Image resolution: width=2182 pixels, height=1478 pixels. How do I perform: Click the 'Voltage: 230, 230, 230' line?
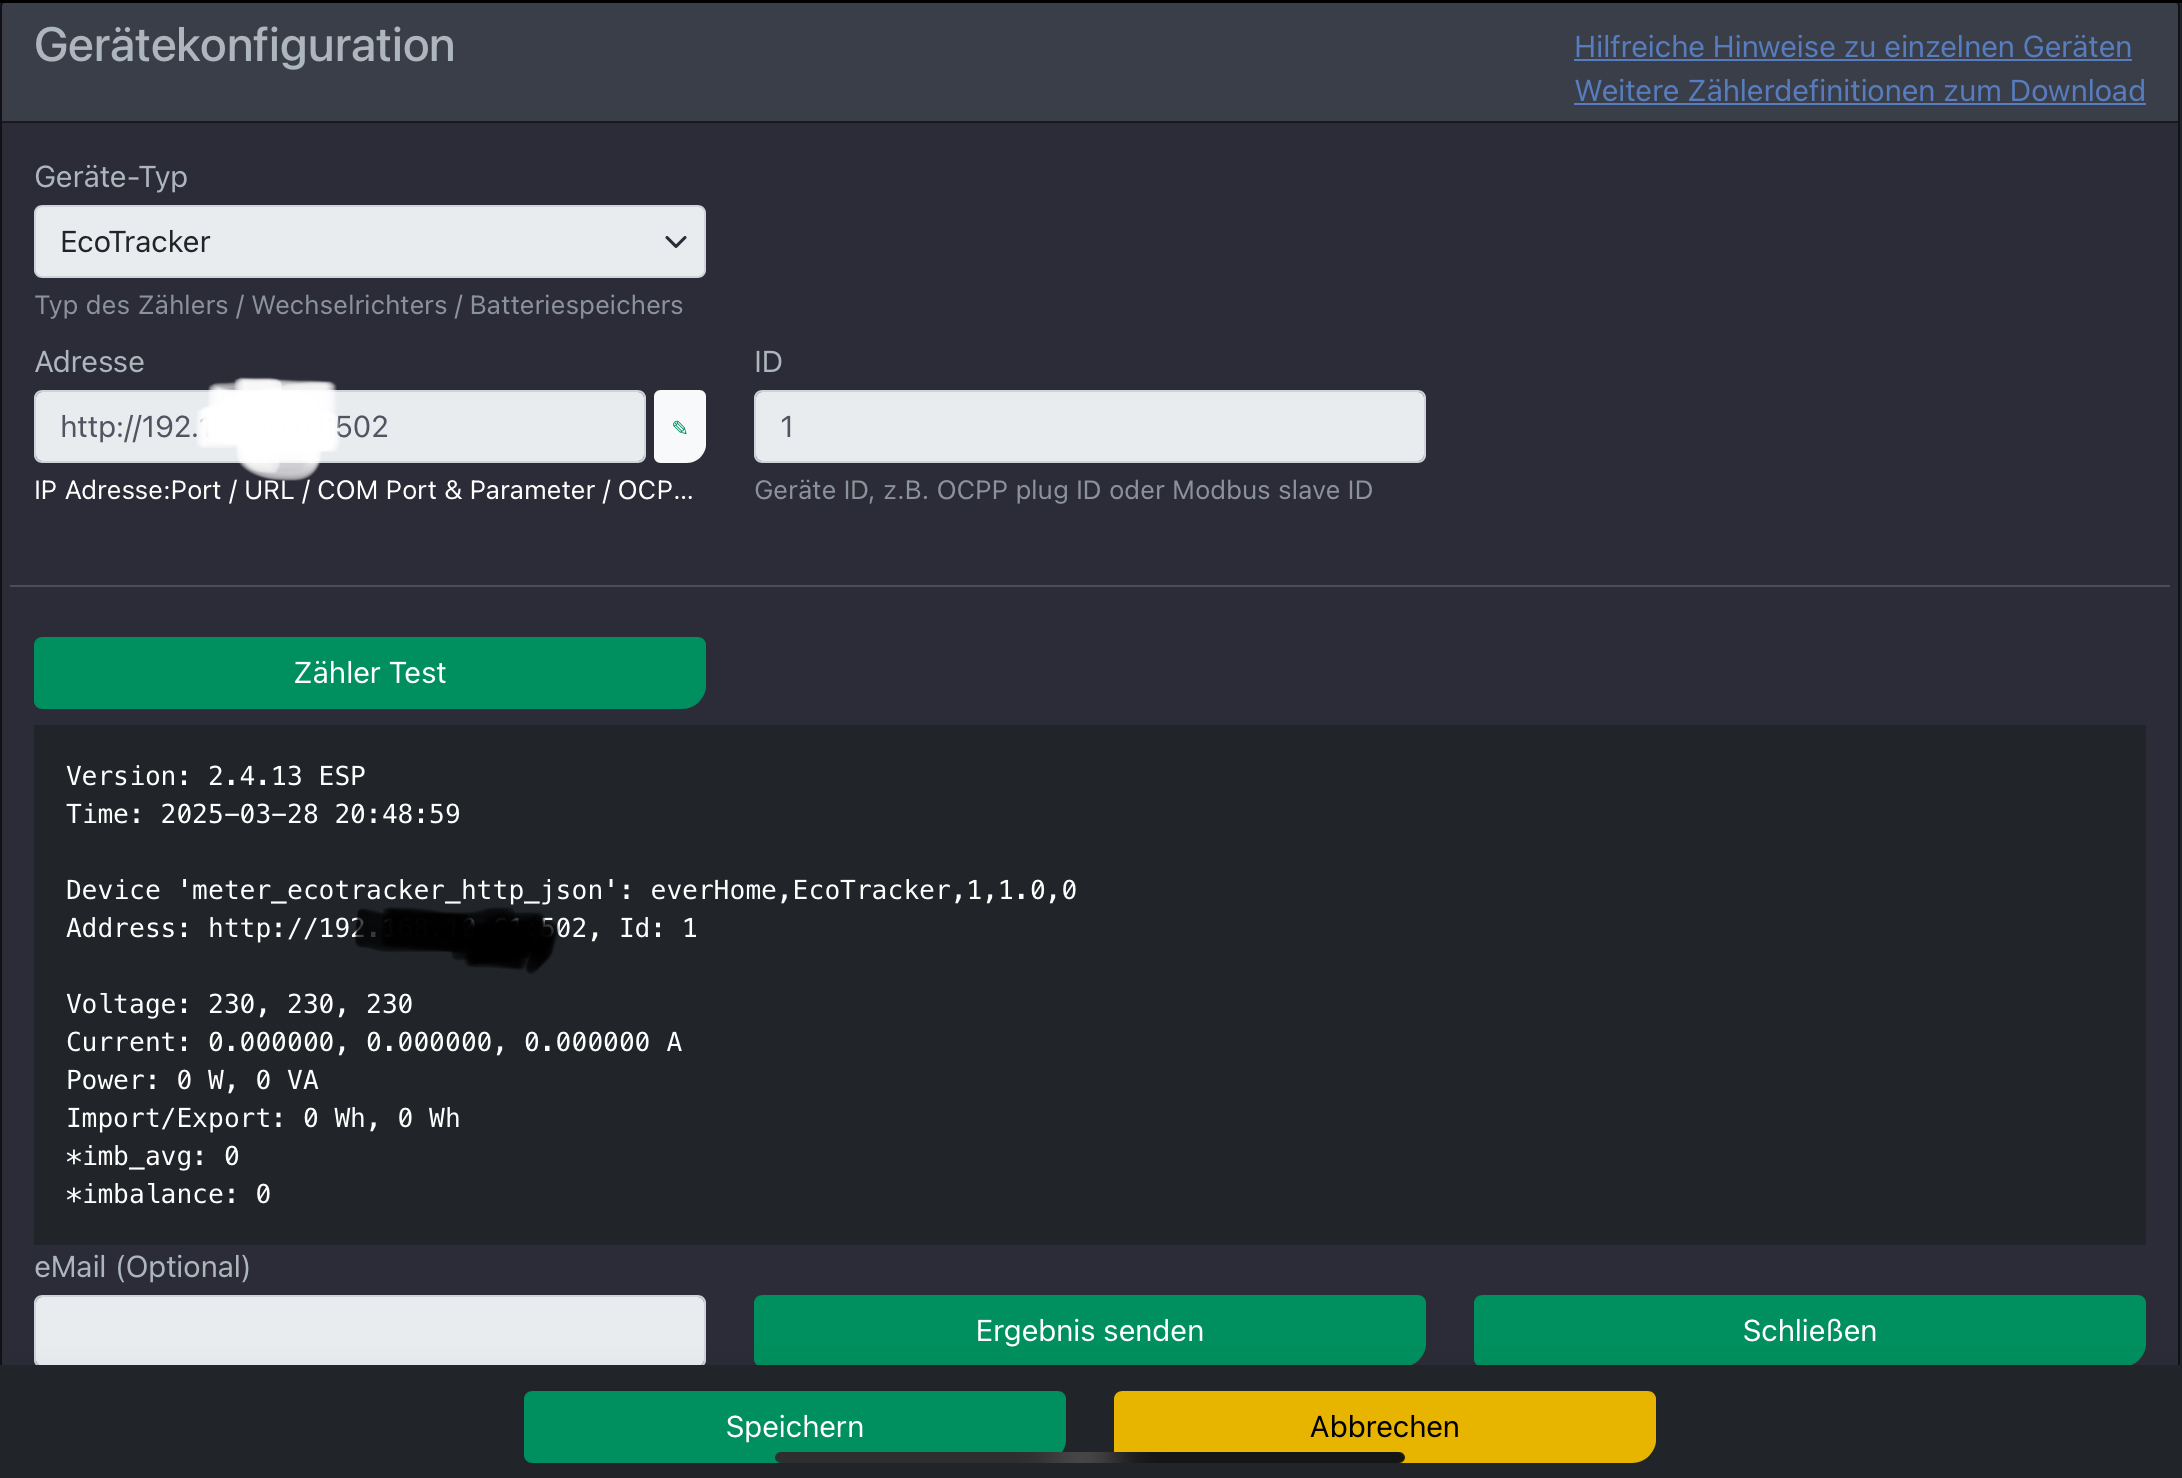tap(239, 1004)
